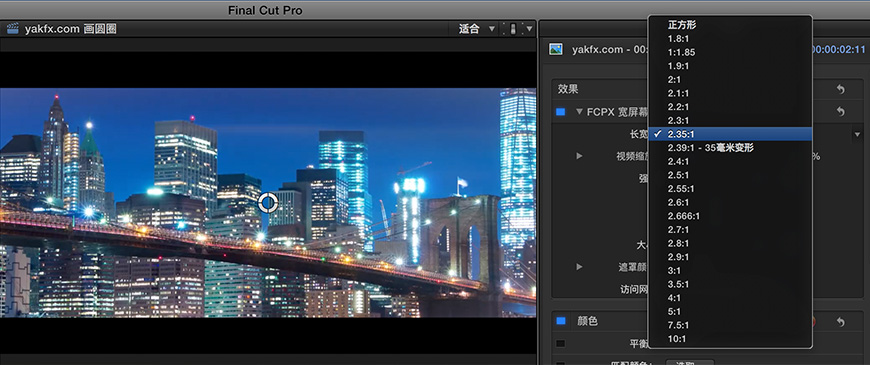Choose 2.3:1 aspect ratio

coord(730,120)
